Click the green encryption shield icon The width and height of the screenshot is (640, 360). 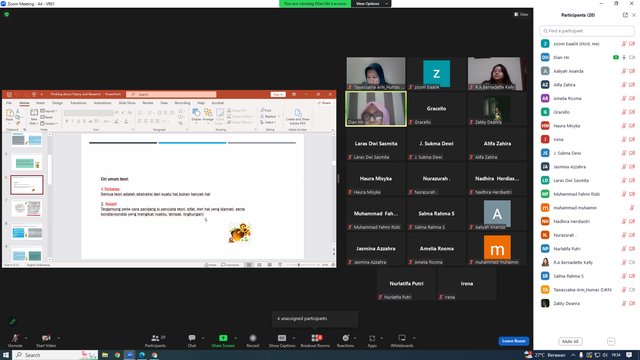(7, 14)
